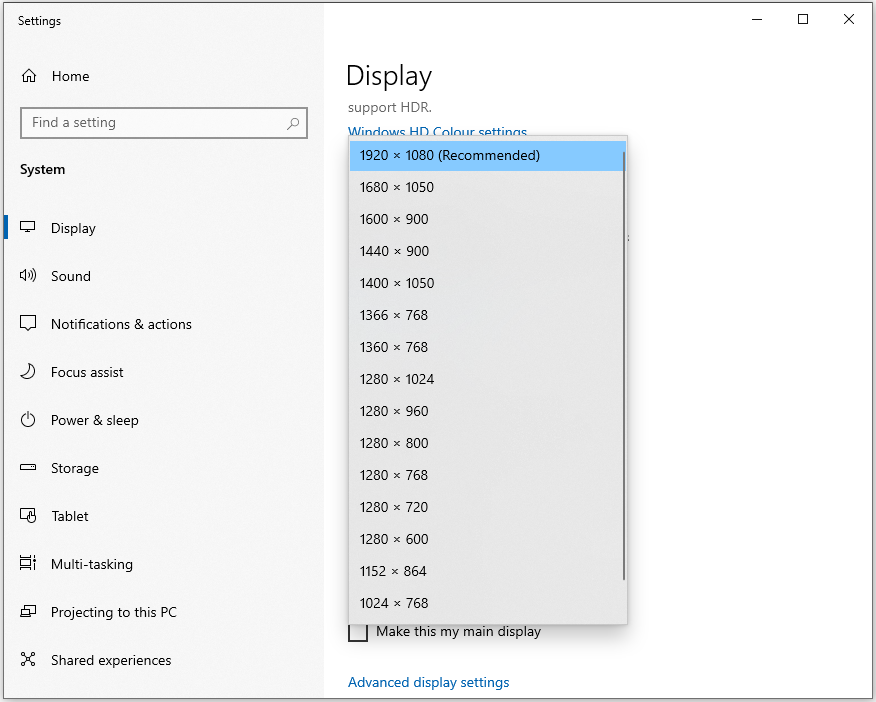The height and width of the screenshot is (702, 876).
Task: Choose 1280 × 600 from the dropdown
Action: point(487,539)
